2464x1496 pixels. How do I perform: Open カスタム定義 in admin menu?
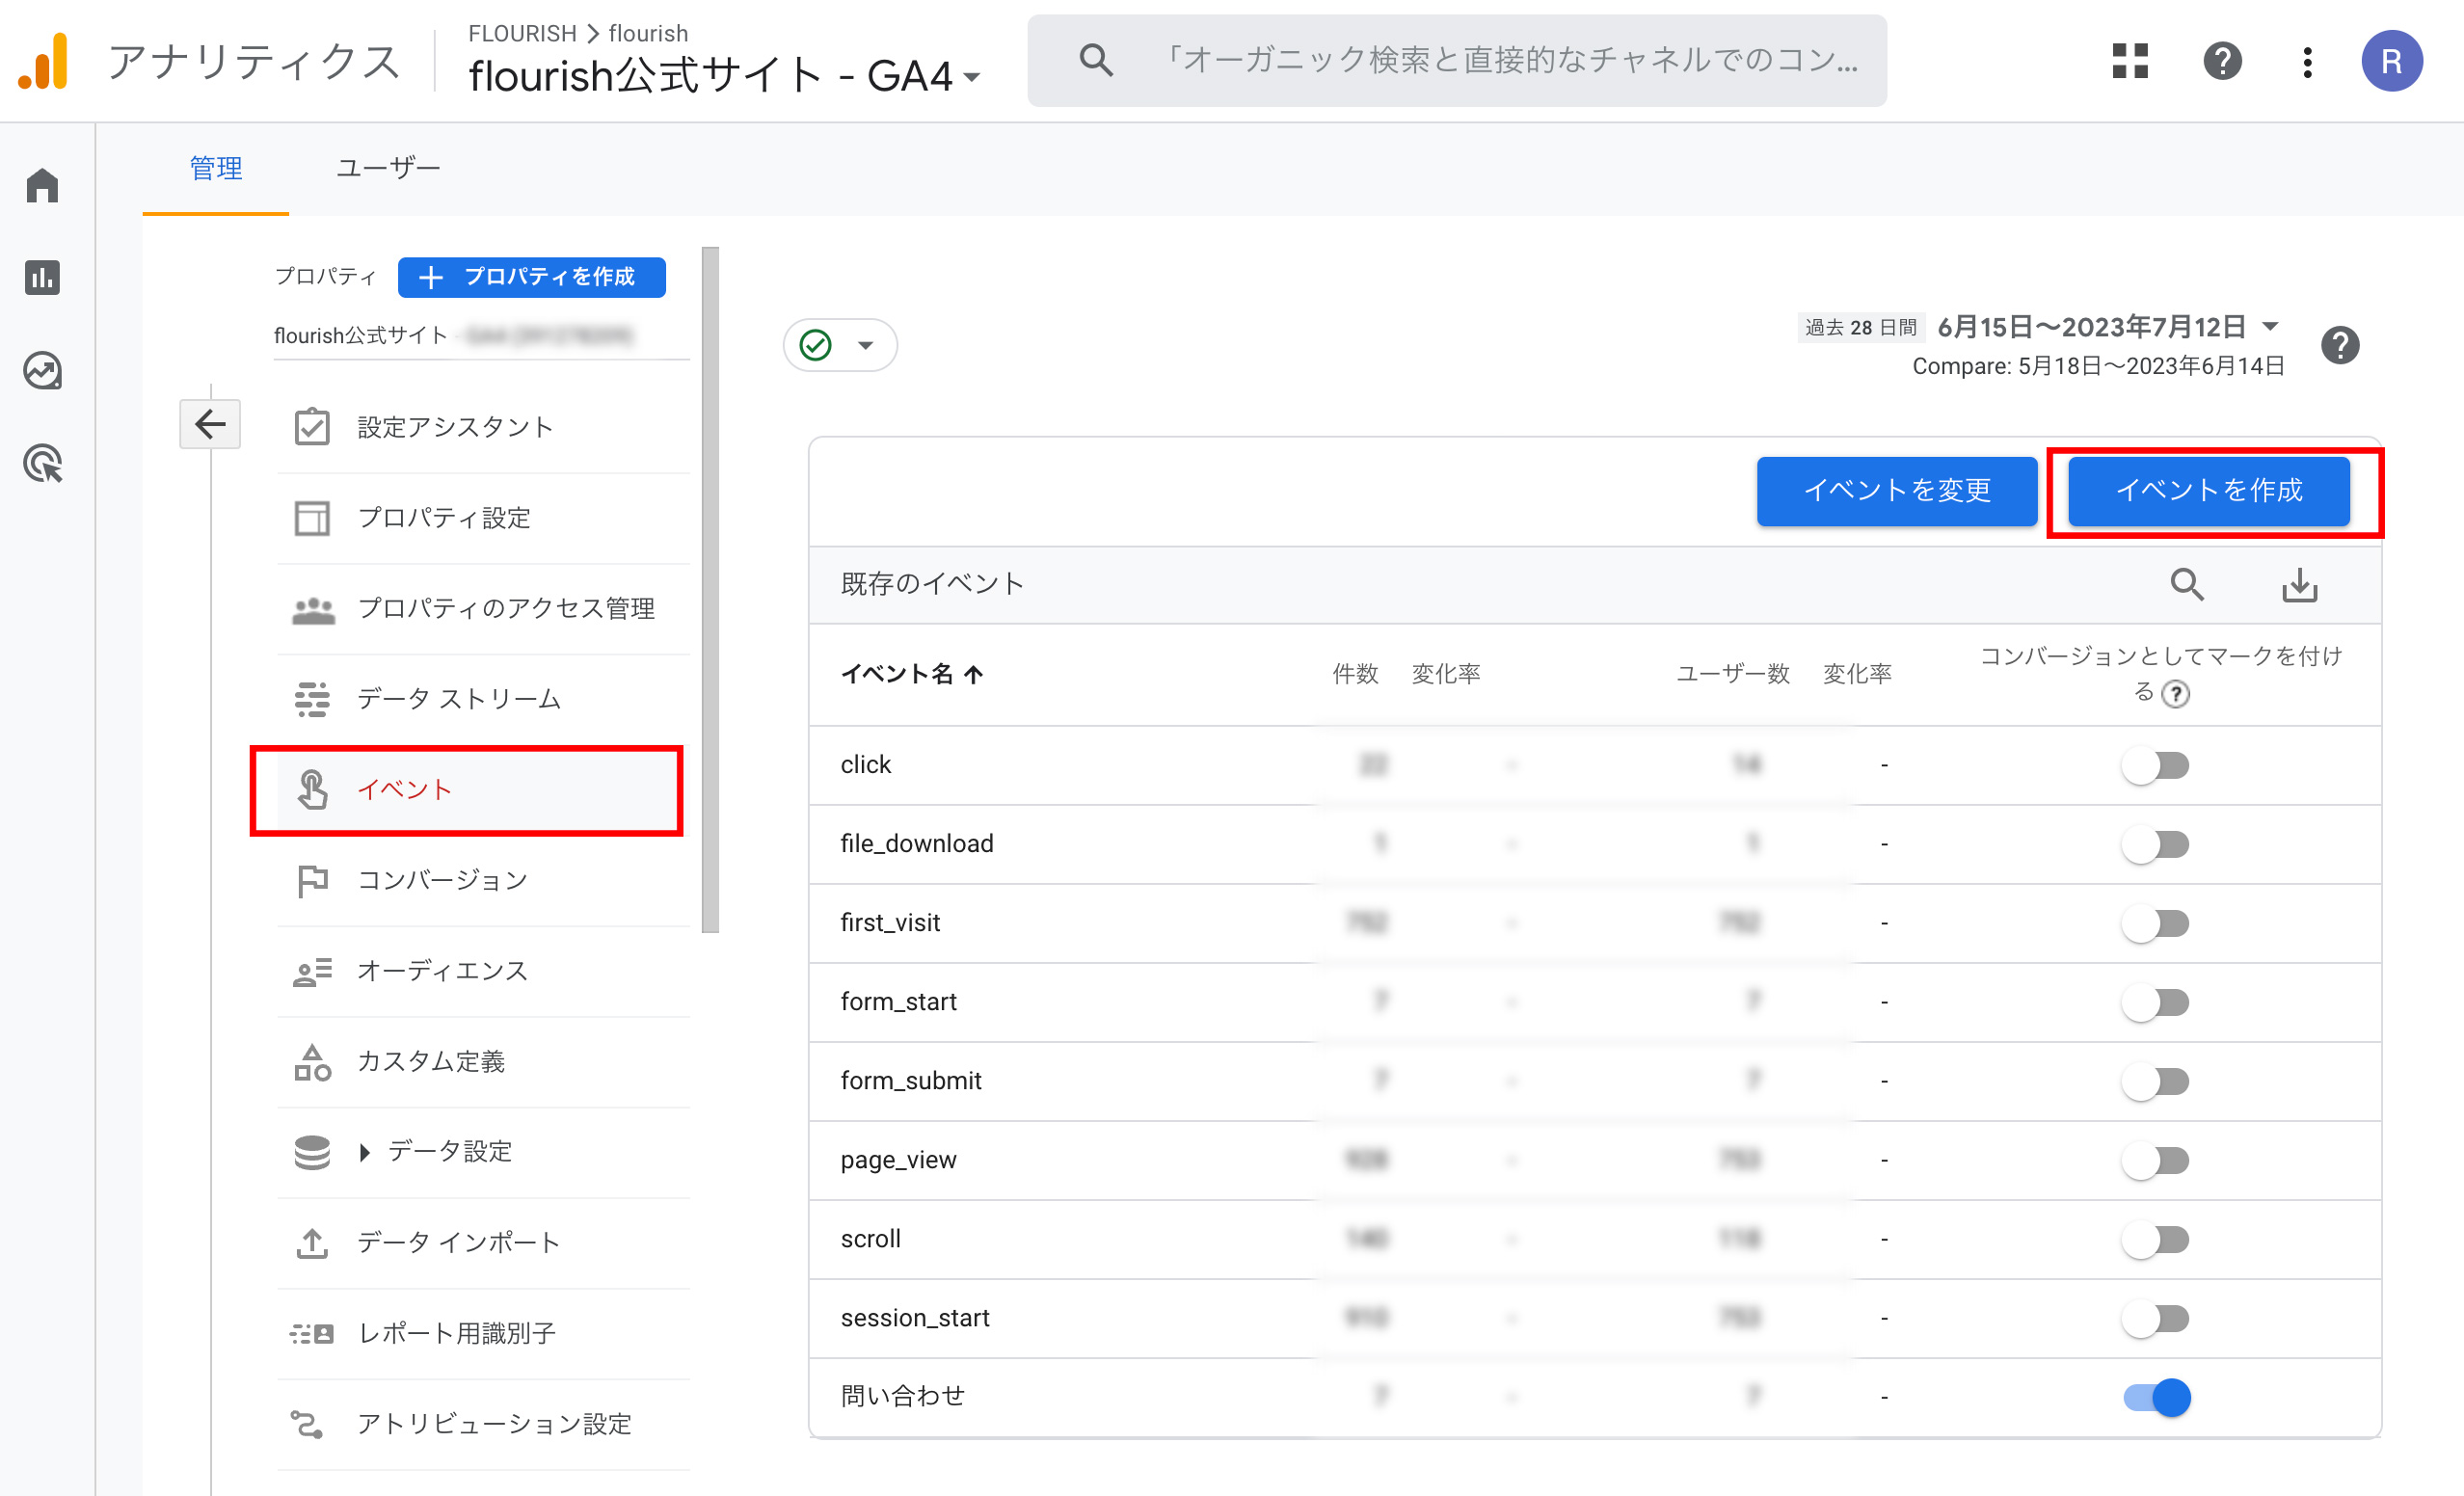(x=483, y=1061)
